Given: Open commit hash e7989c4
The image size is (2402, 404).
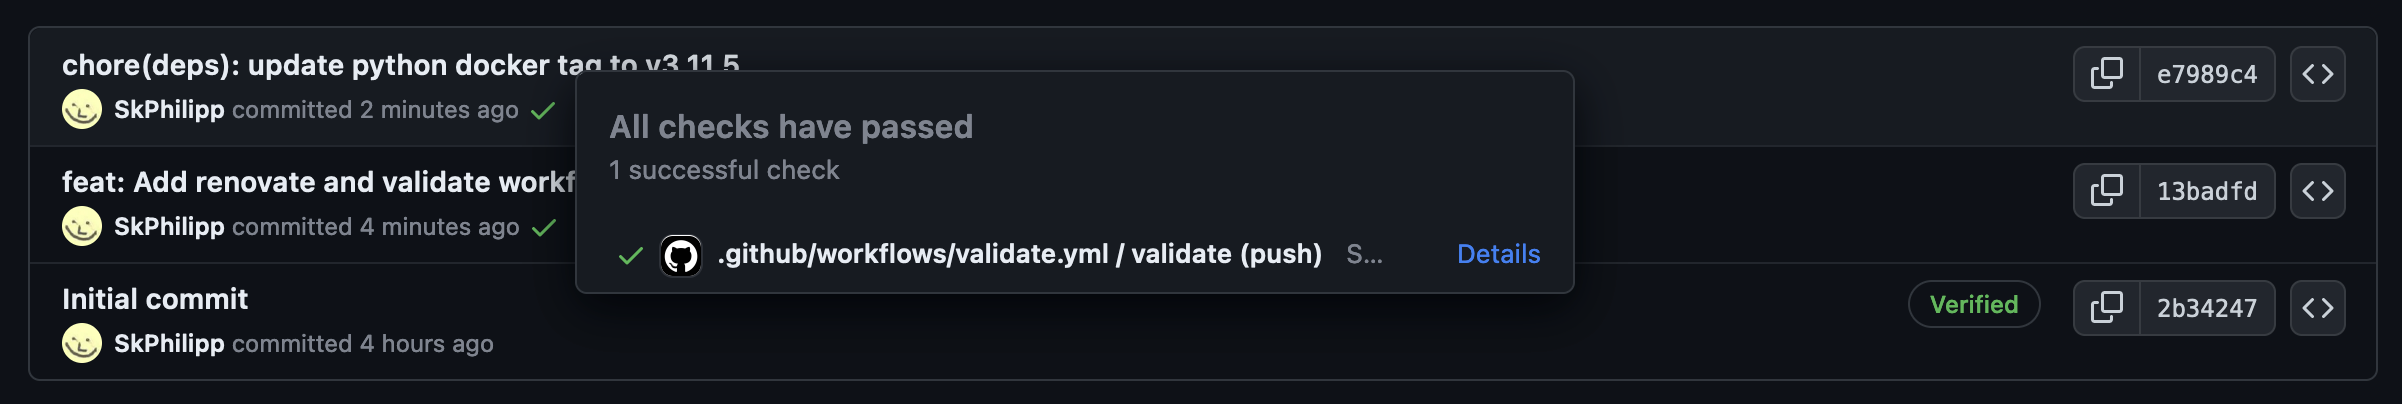Looking at the screenshot, I should click(x=2206, y=74).
